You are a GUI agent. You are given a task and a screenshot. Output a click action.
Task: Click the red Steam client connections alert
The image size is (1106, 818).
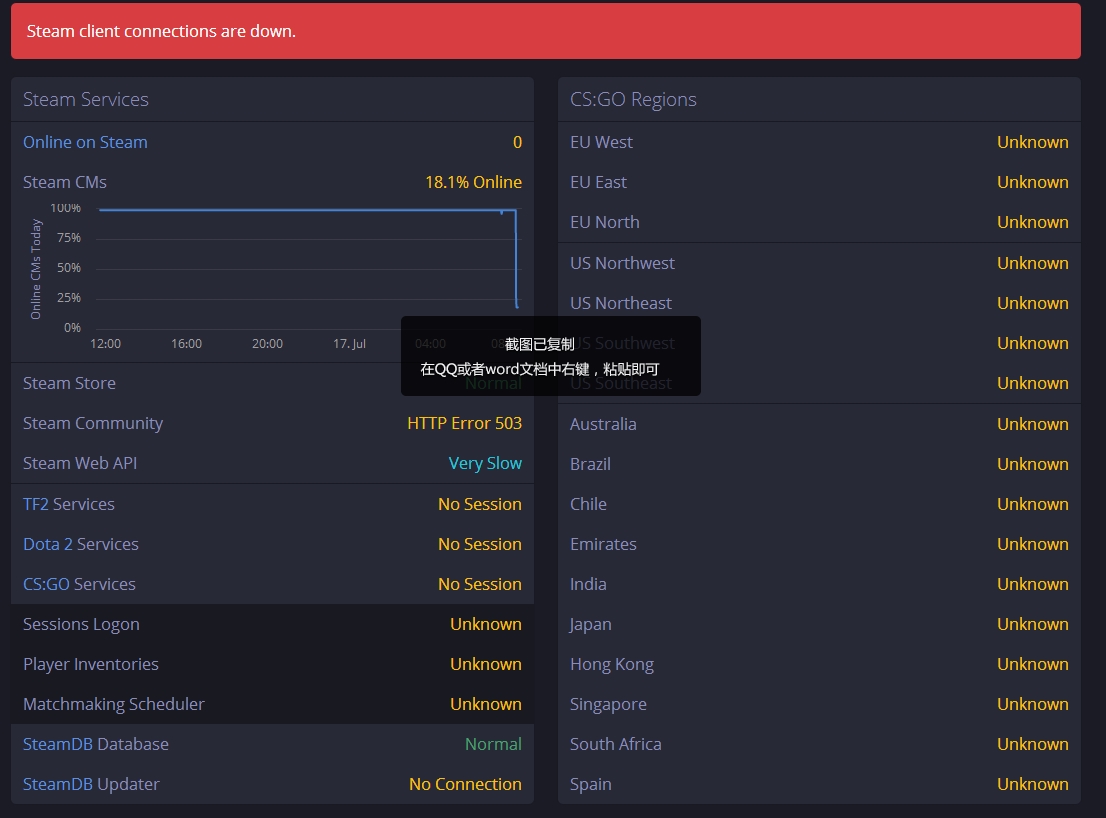coord(546,31)
